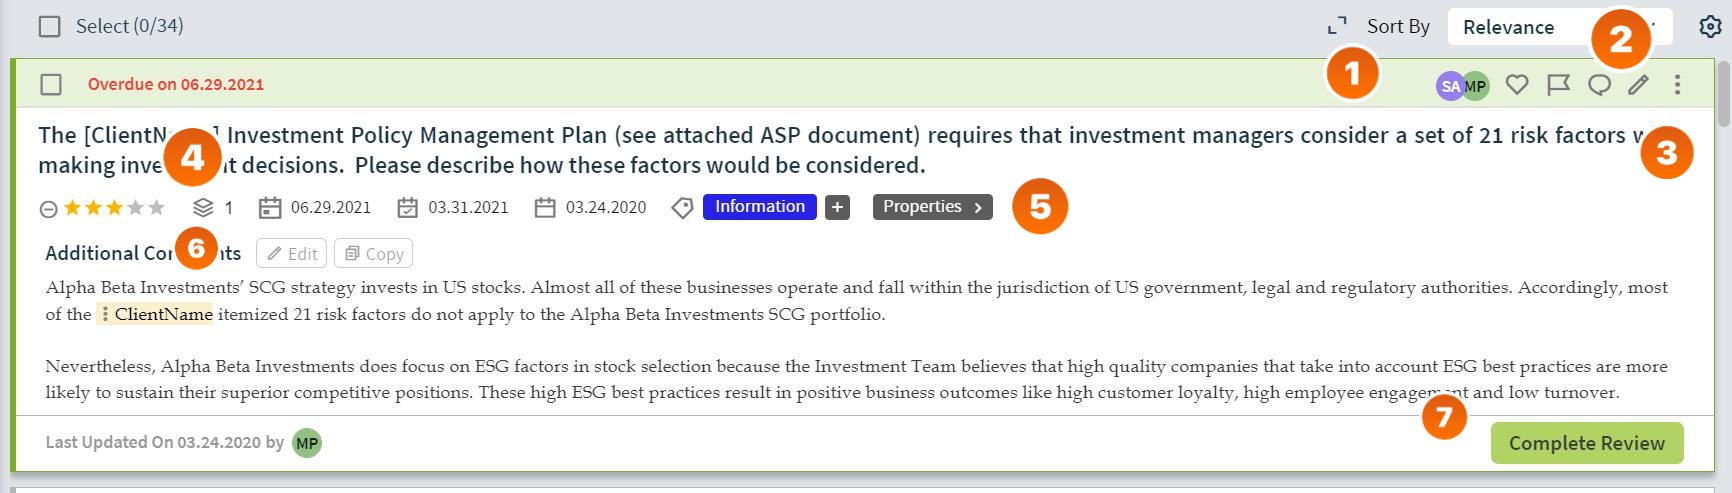This screenshot has height=493, width=1732.
Task: Expand the Properties chevron button
Action: tap(933, 207)
